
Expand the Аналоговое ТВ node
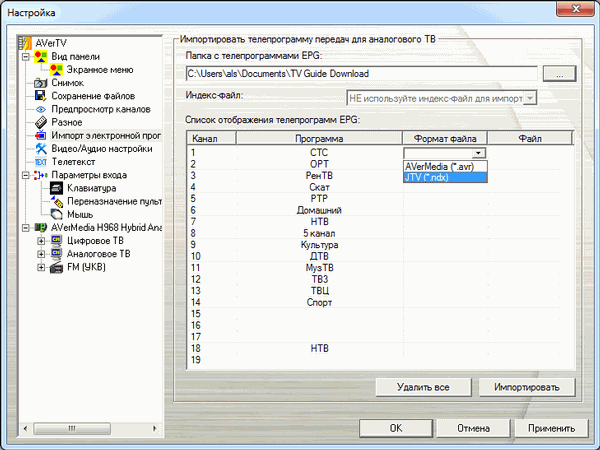click(x=41, y=254)
